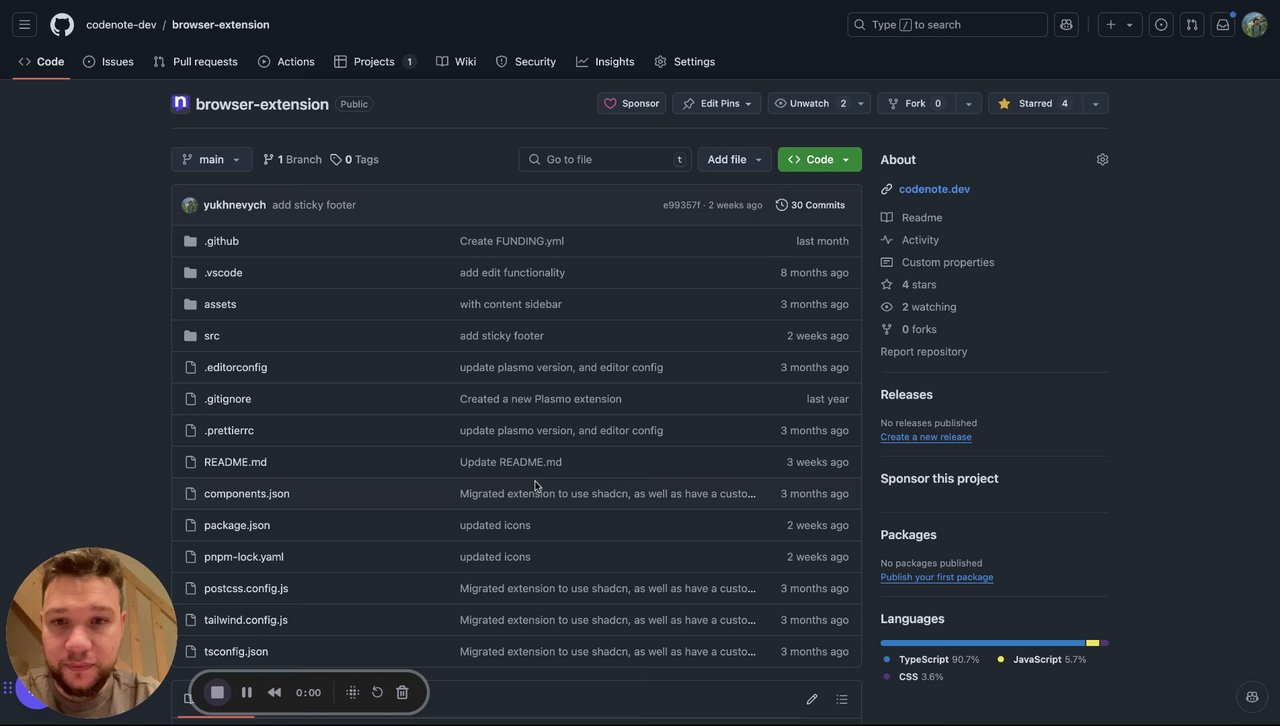
Task: Pause the screen recording
Action: (x=247, y=692)
